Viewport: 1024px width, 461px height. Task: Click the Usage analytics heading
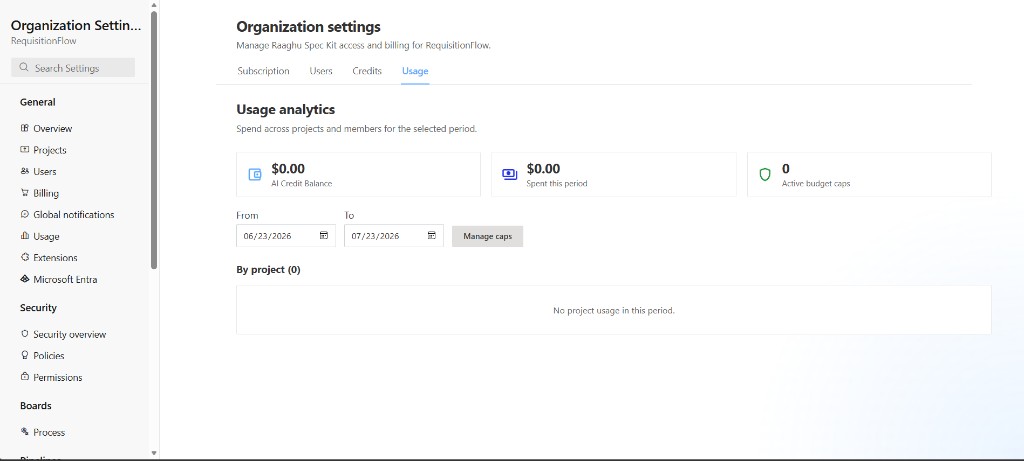[x=285, y=110]
